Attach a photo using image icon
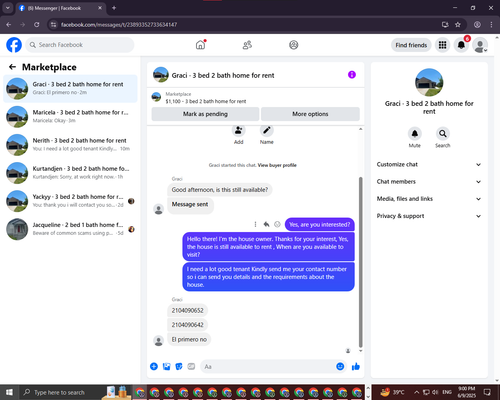The height and width of the screenshot is (400, 500). click(166, 367)
